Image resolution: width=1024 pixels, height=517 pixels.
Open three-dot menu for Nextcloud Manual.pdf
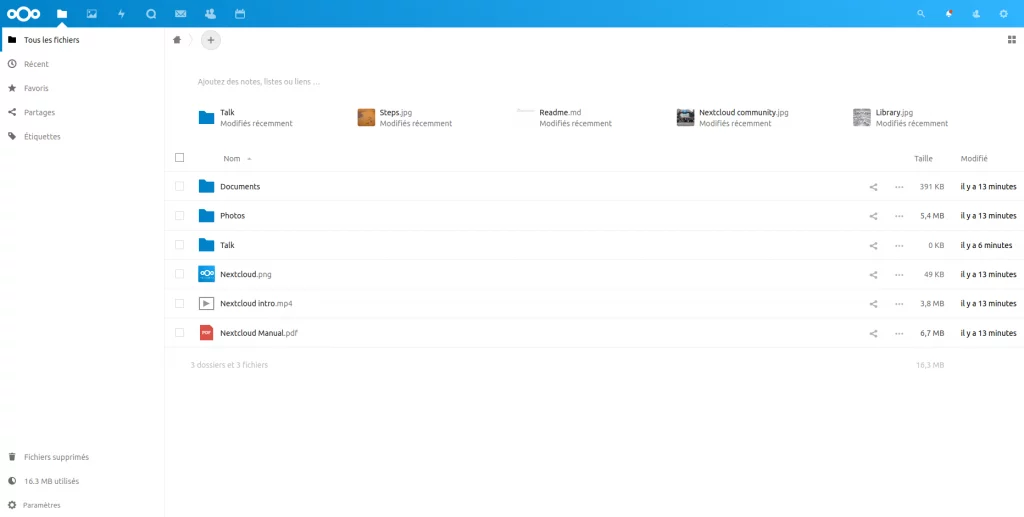click(899, 334)
